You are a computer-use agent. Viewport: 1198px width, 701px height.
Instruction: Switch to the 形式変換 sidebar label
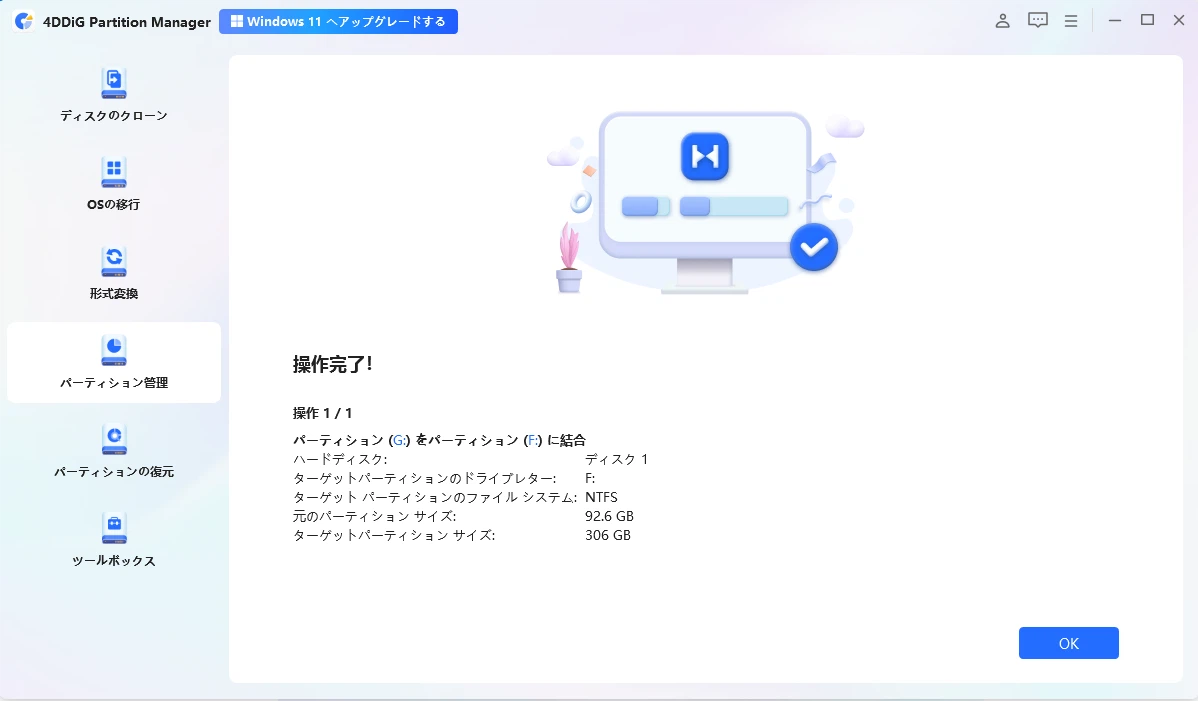click(x=114, y=293)
